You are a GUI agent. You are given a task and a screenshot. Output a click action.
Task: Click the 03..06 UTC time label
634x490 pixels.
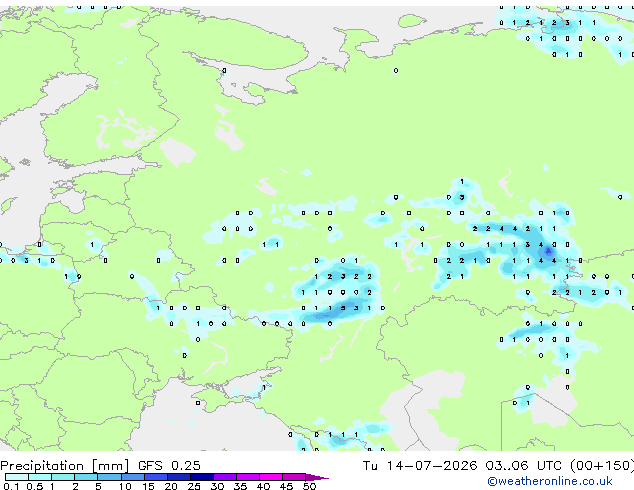click(524, 465)
